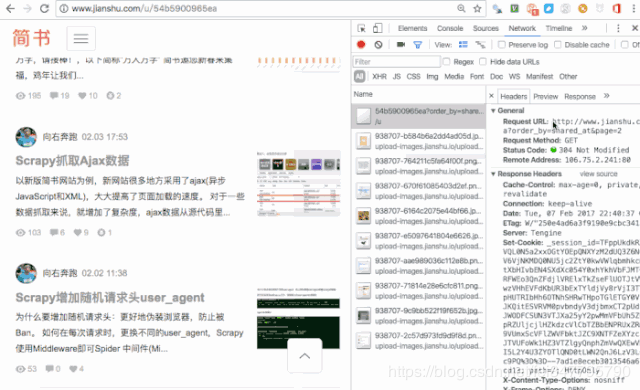Click the red record network log button
640x390 pixels.
click(361, 44)
